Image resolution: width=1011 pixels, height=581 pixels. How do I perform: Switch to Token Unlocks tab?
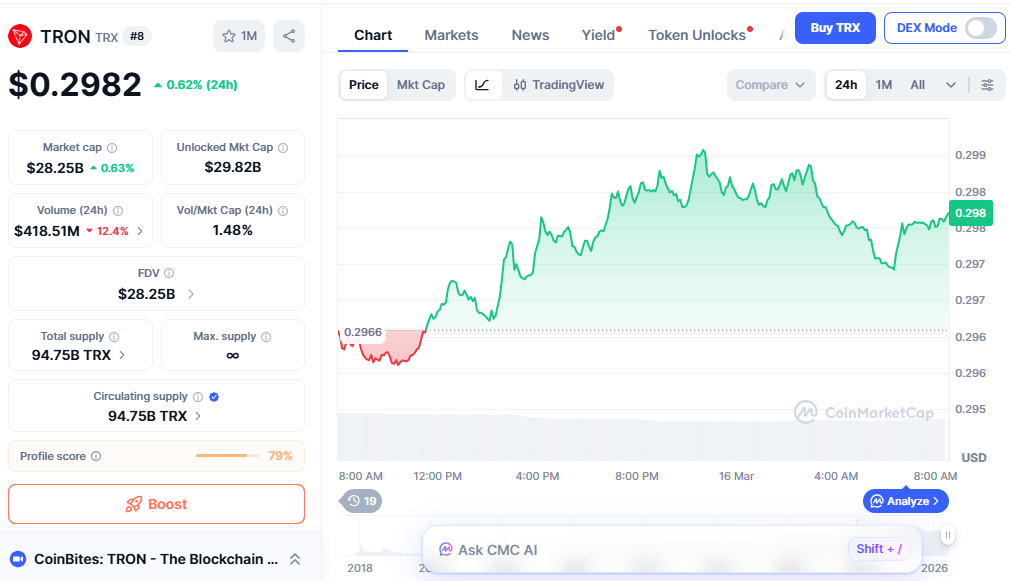point(697,35)
